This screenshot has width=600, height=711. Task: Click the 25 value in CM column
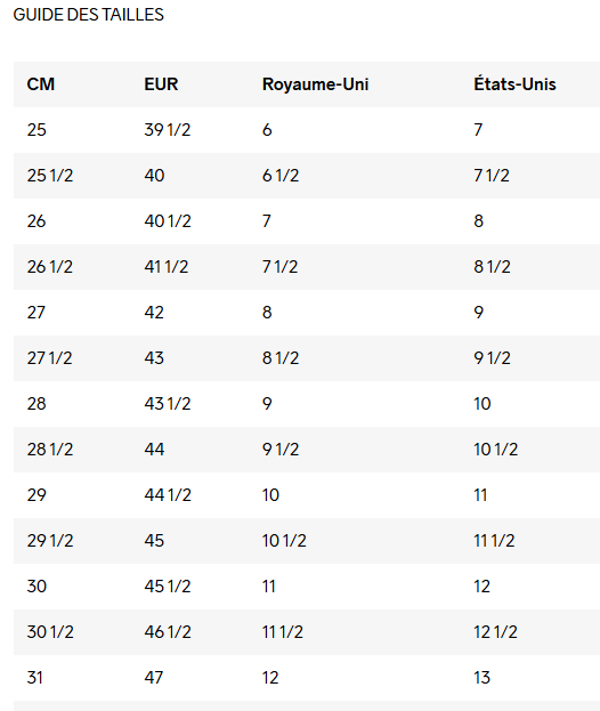click(x=37, y=130)
